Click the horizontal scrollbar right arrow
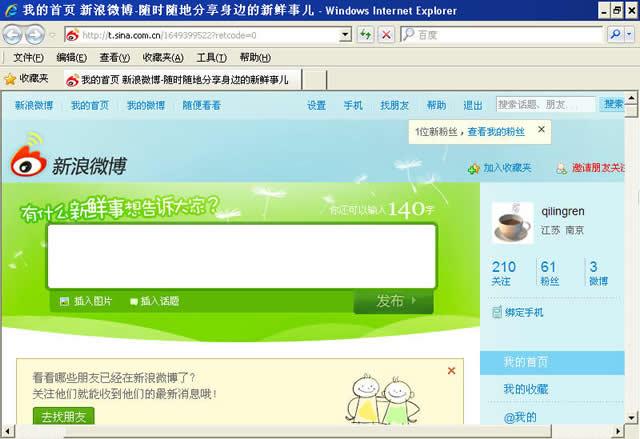Viewport: 640px width, 439px height. click(x=618, y=431)
